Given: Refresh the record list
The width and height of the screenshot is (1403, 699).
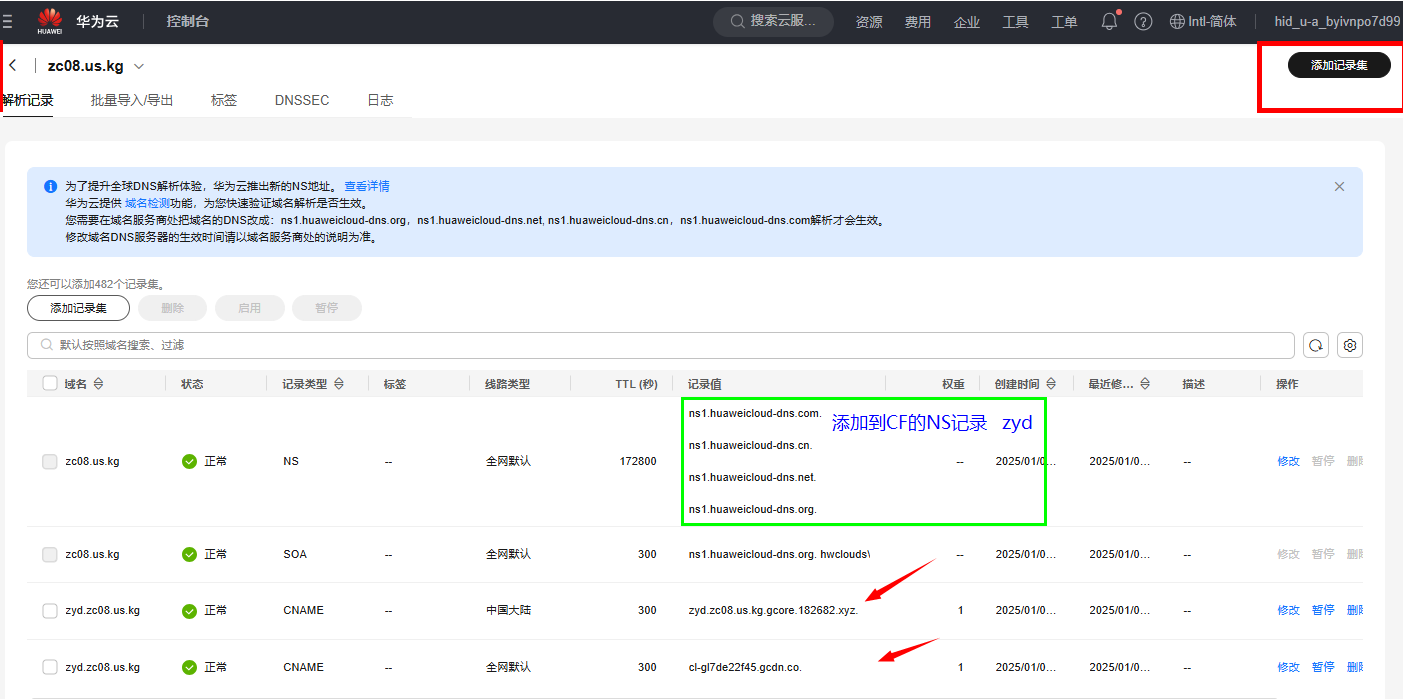Looking at the screenshot, I should (1316, 345).
